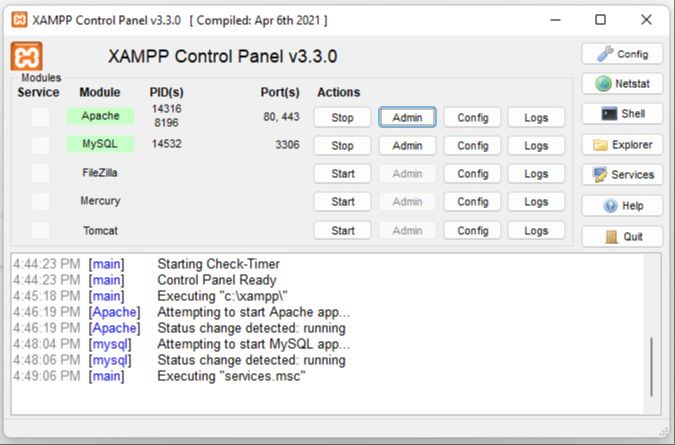675x445 pixels.
Task: Open Mercury Config options
Action: click(472, 201)
